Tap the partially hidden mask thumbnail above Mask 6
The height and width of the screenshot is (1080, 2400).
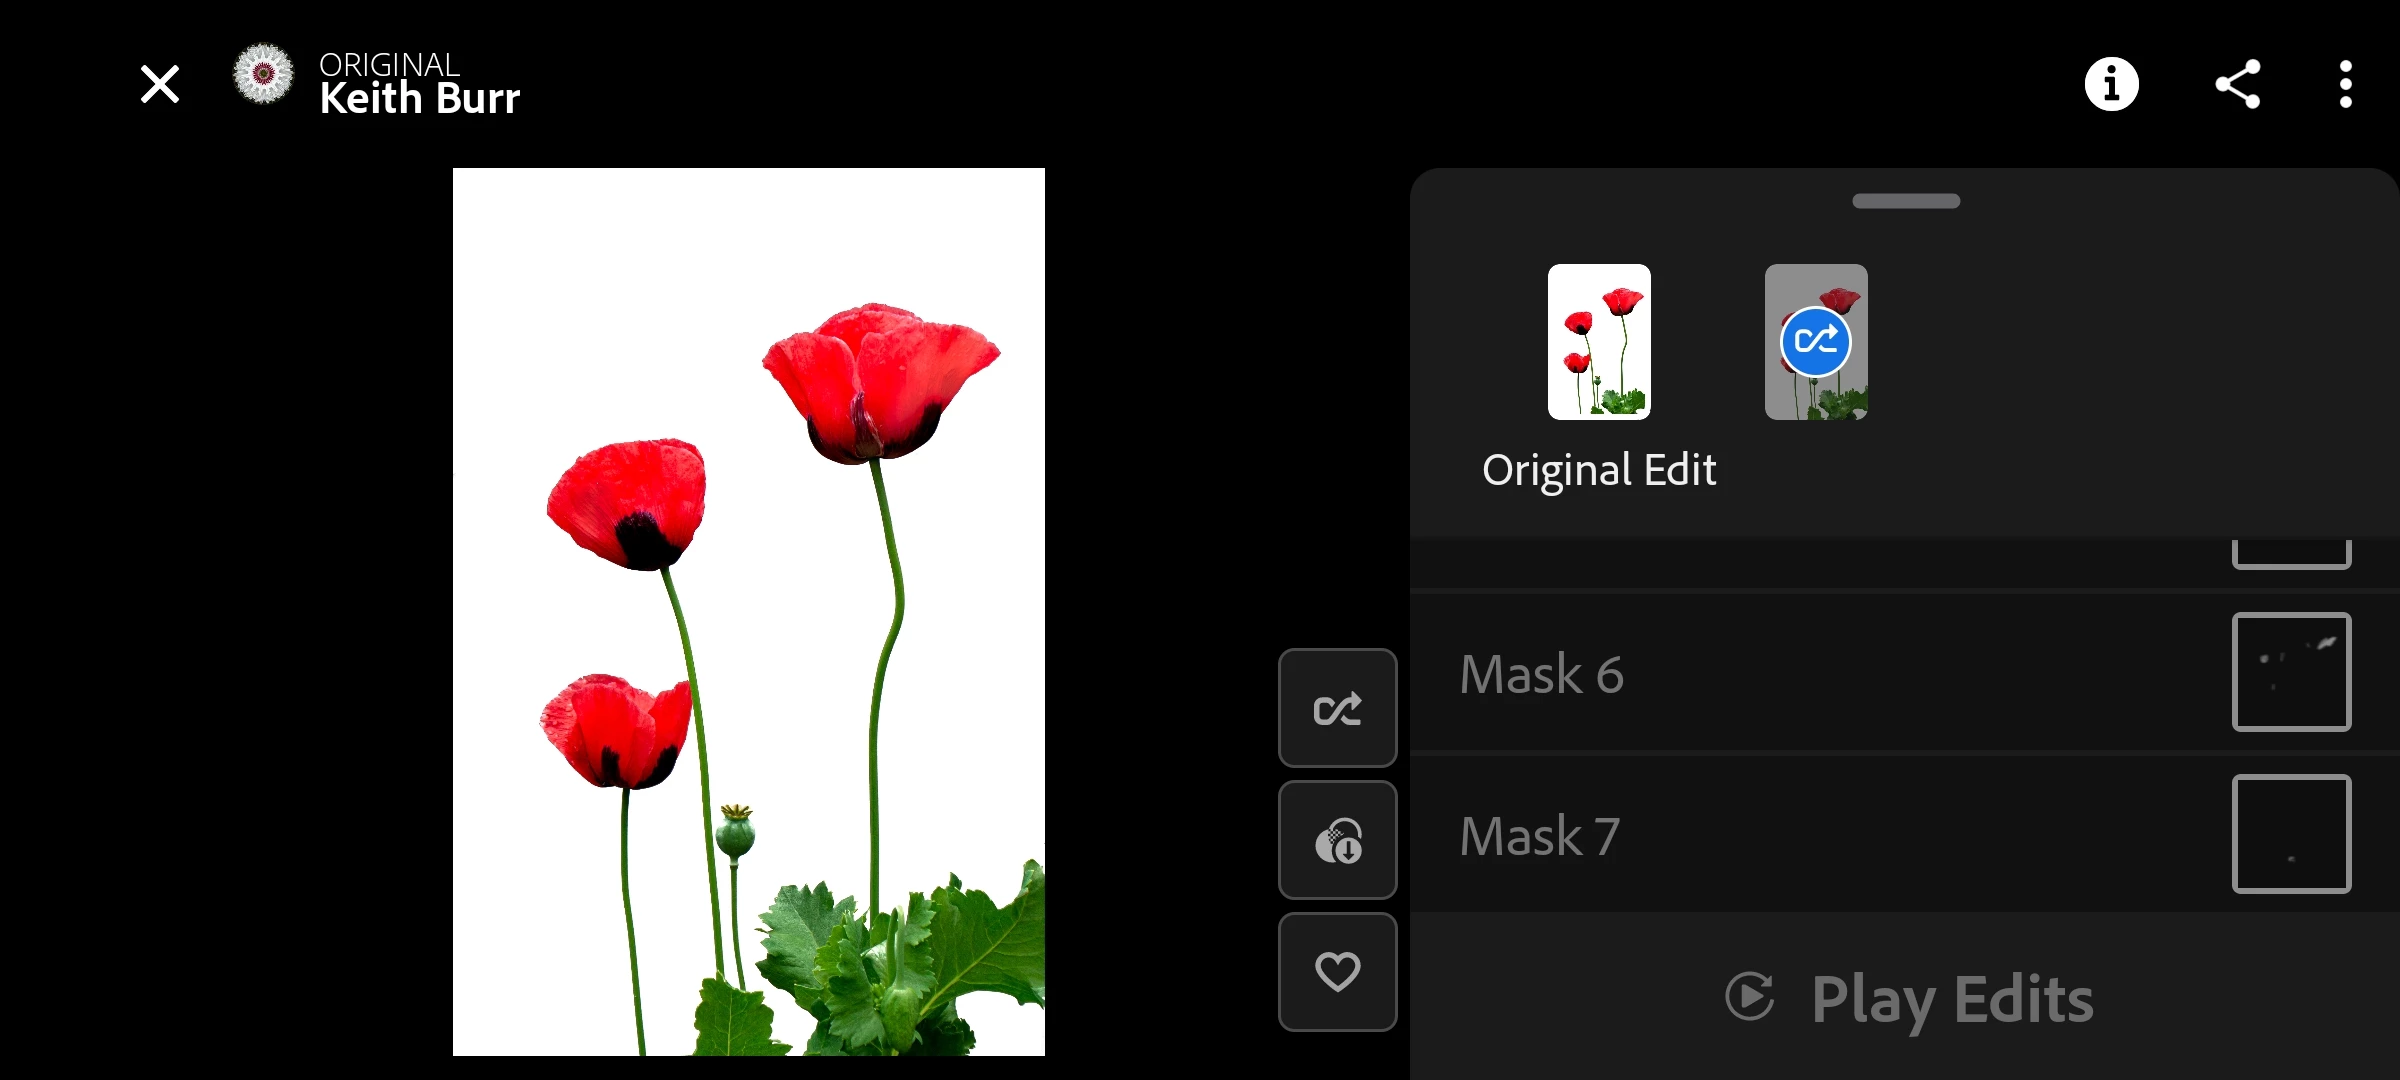pyautogui.click(x=2291, y=553)
